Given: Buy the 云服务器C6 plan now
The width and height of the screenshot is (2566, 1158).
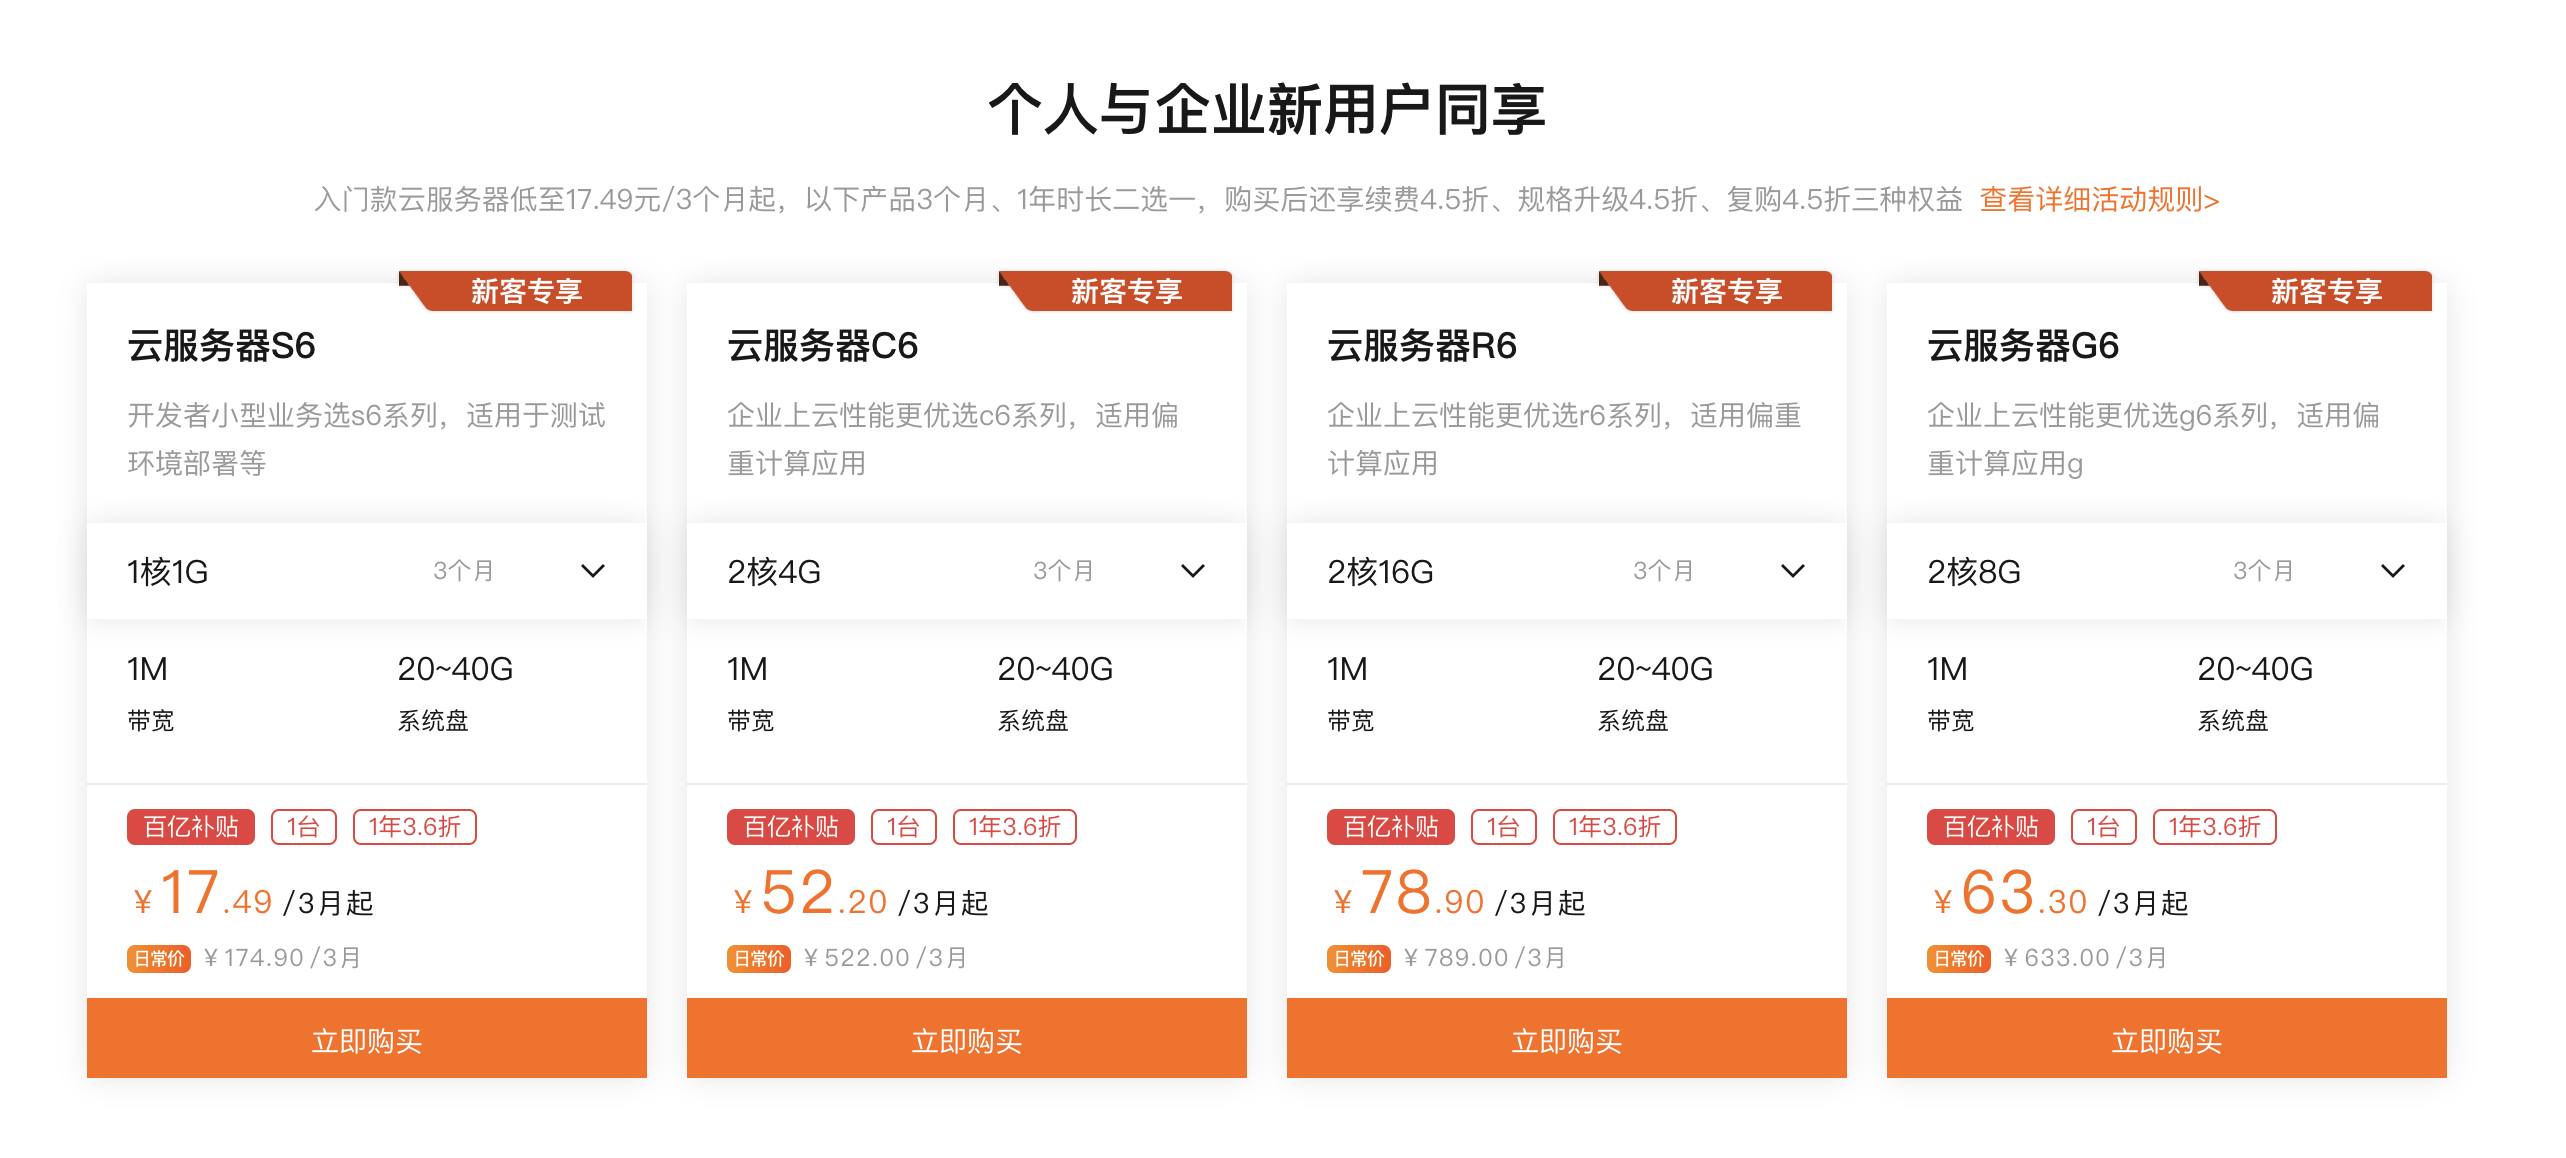Looking at the screenshot, I should [966, 1040].
